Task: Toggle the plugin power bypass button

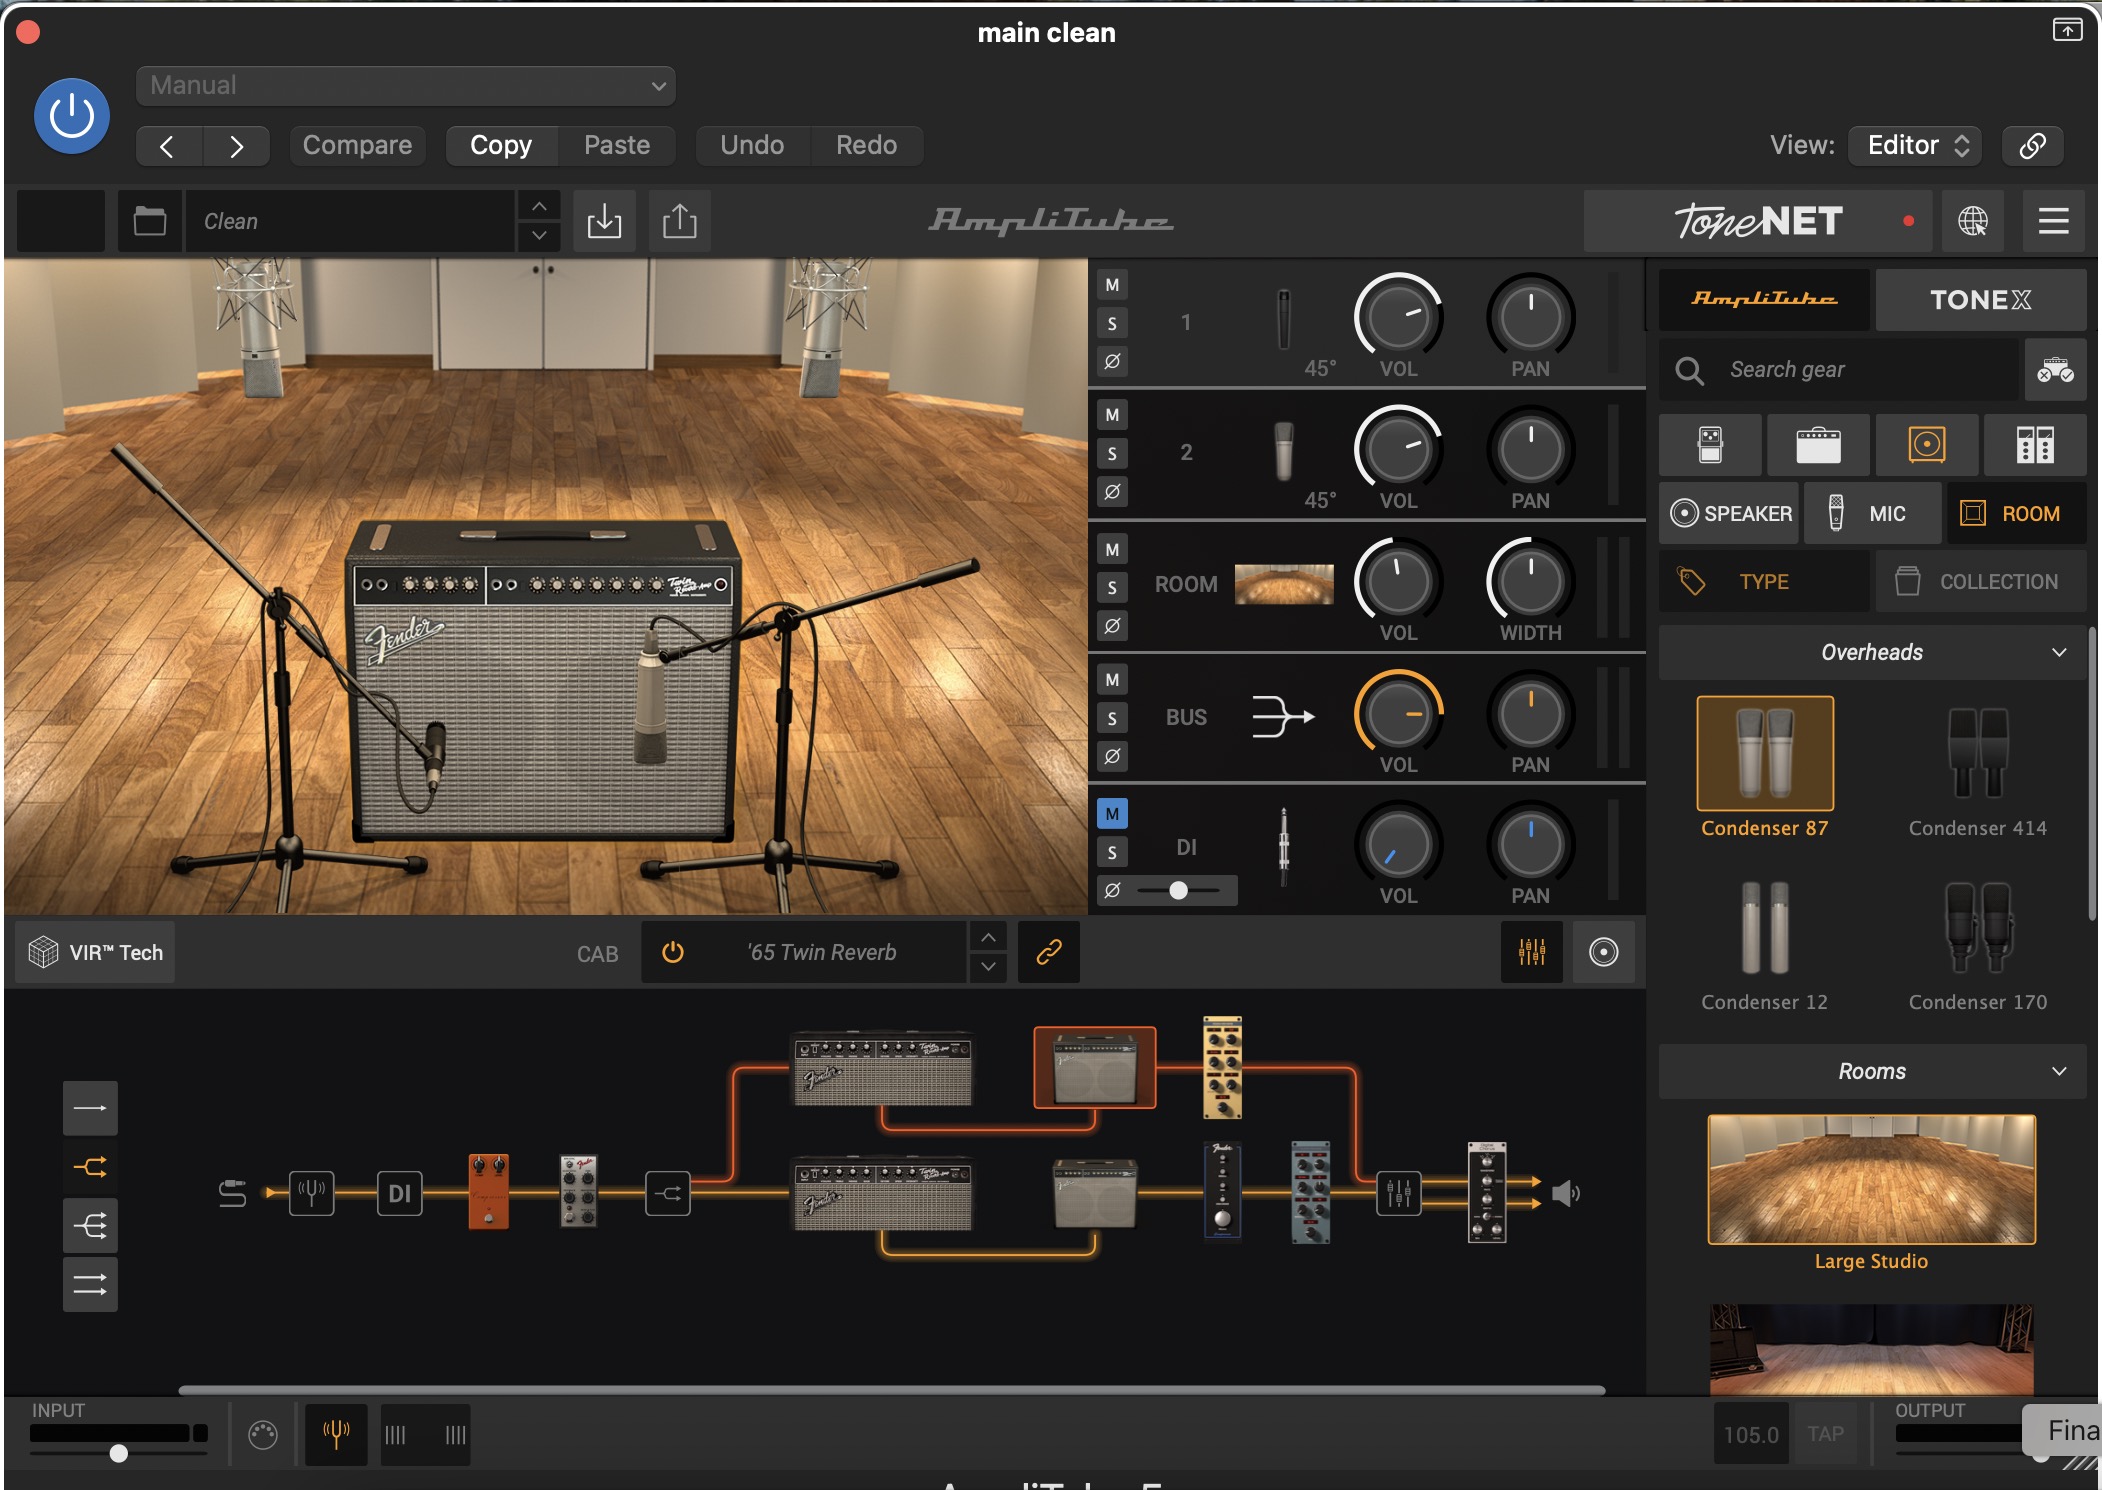Action: pos(72,116)
